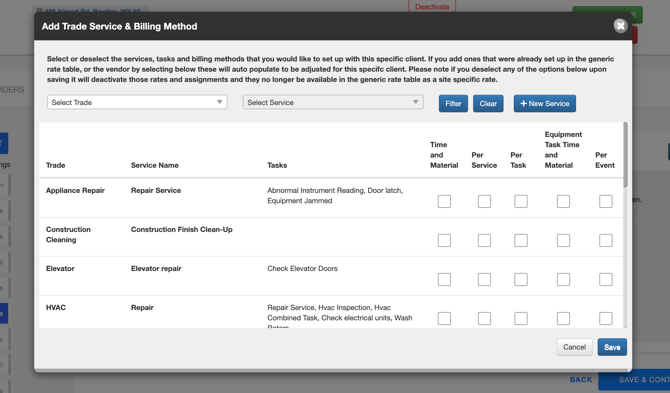Click the Elevator trade cell

point(60,269)
